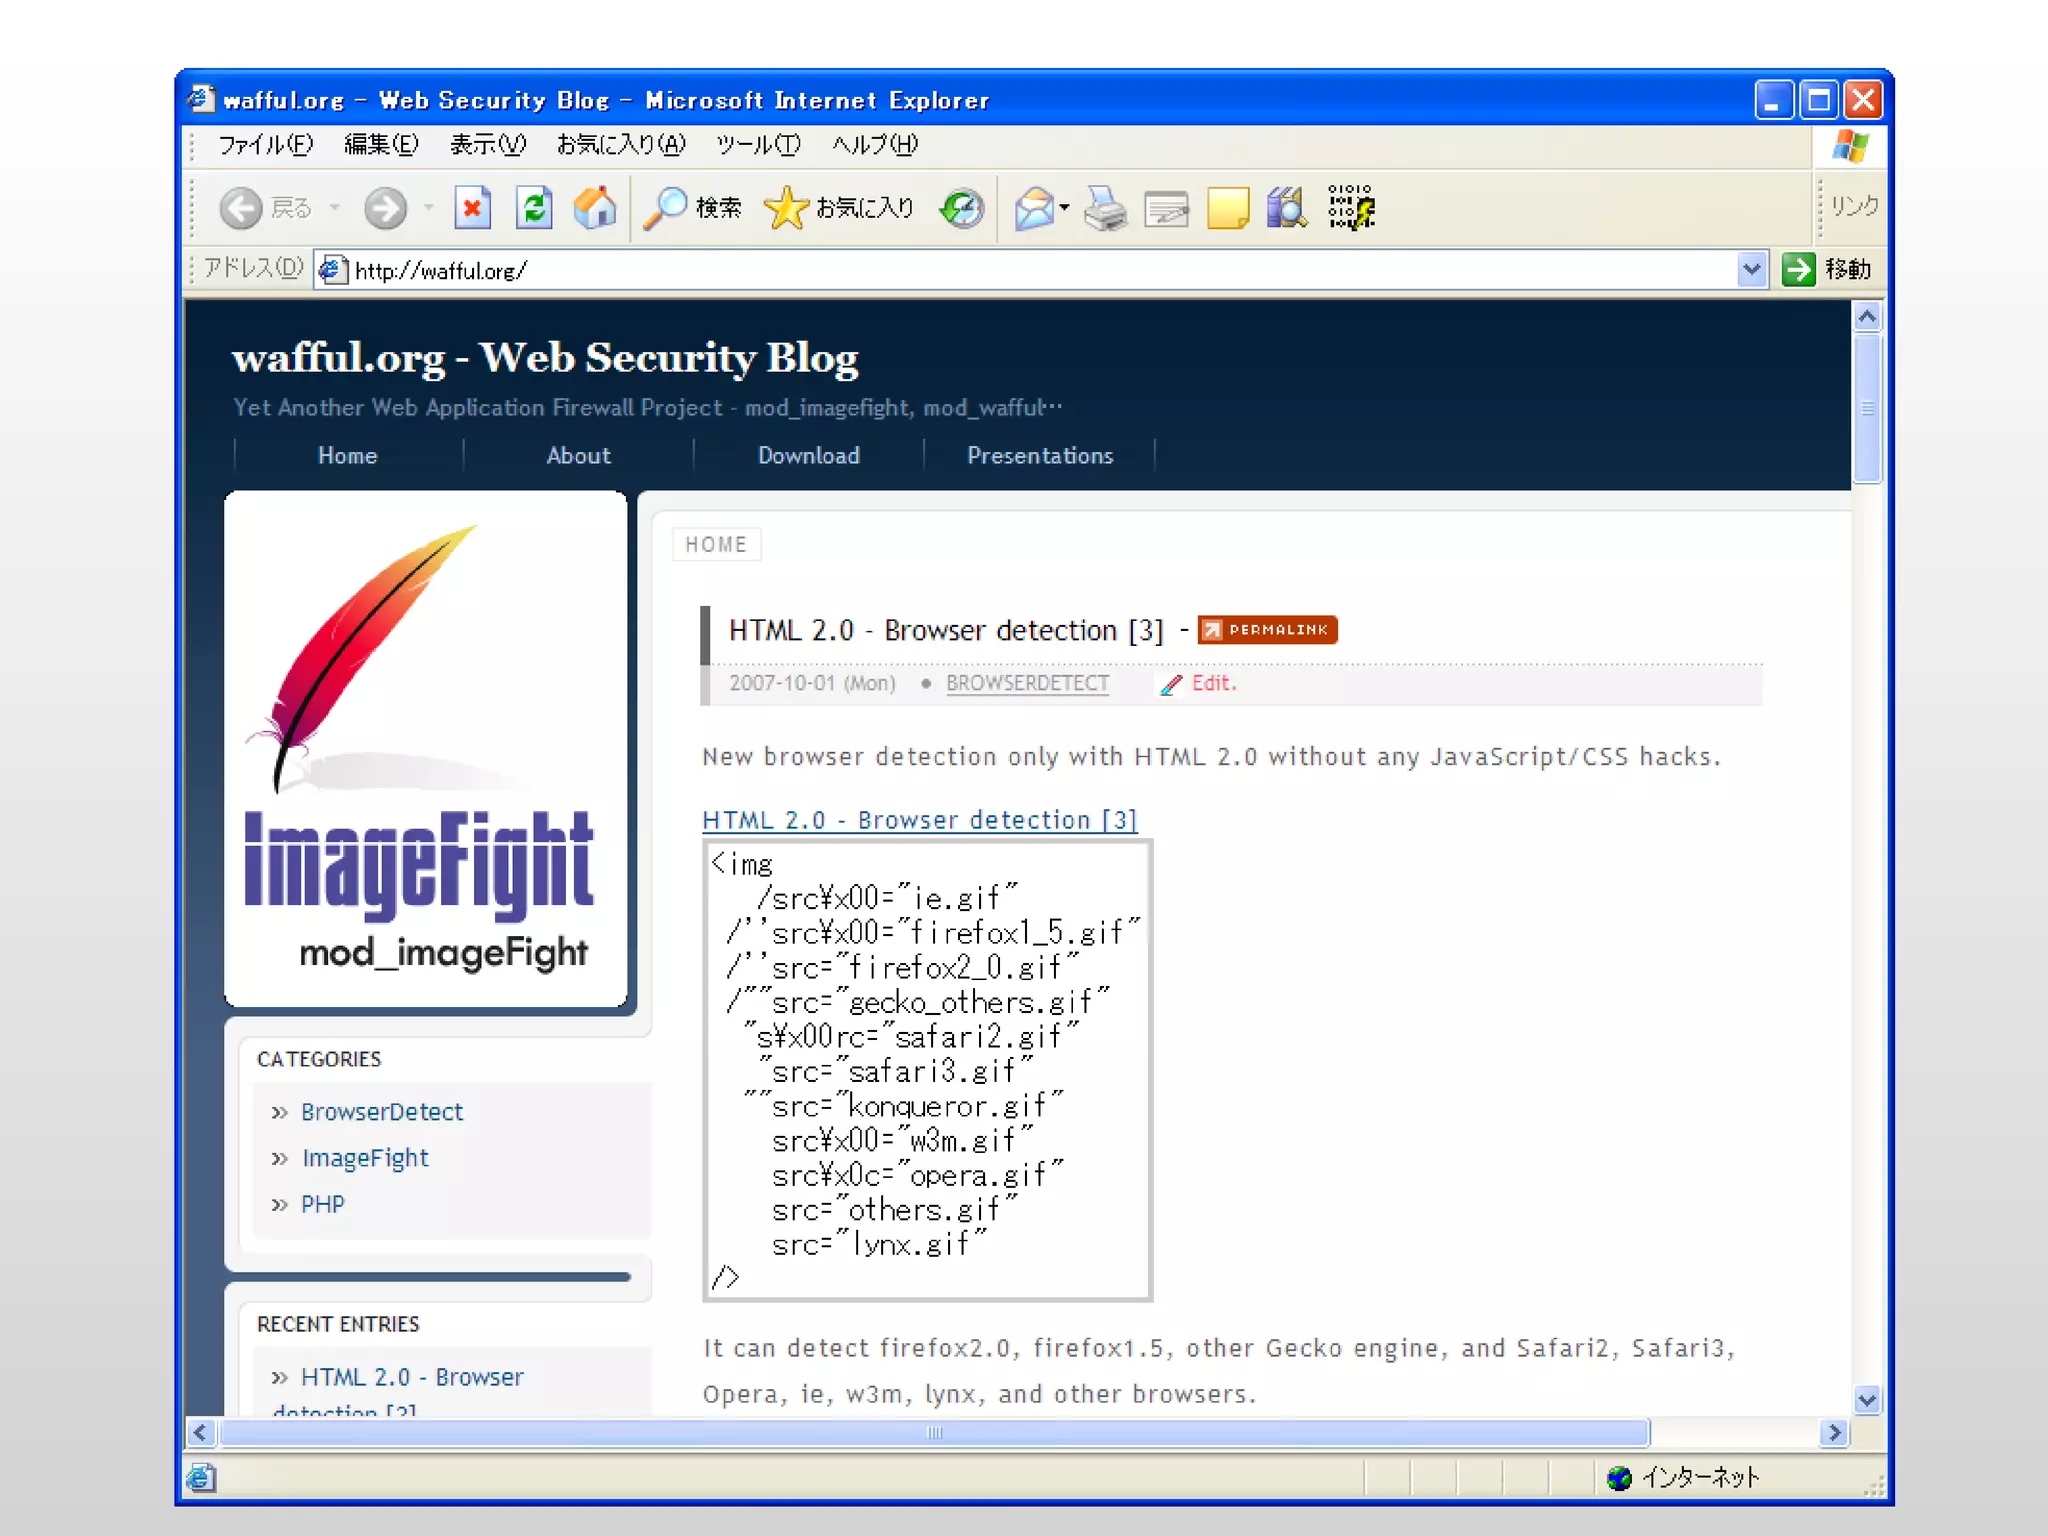Screen dimensions: 2048x1536
Task: Click the Refresh page icon
Action: pos(534,208)
